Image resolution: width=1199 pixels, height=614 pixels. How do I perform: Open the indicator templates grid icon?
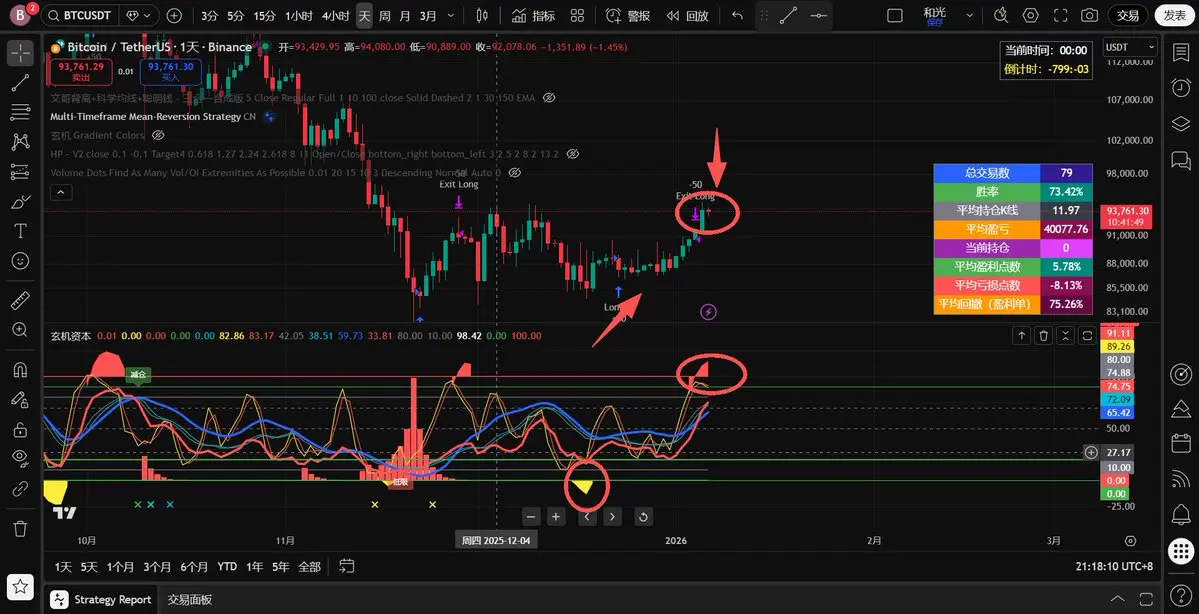point(577,15)
